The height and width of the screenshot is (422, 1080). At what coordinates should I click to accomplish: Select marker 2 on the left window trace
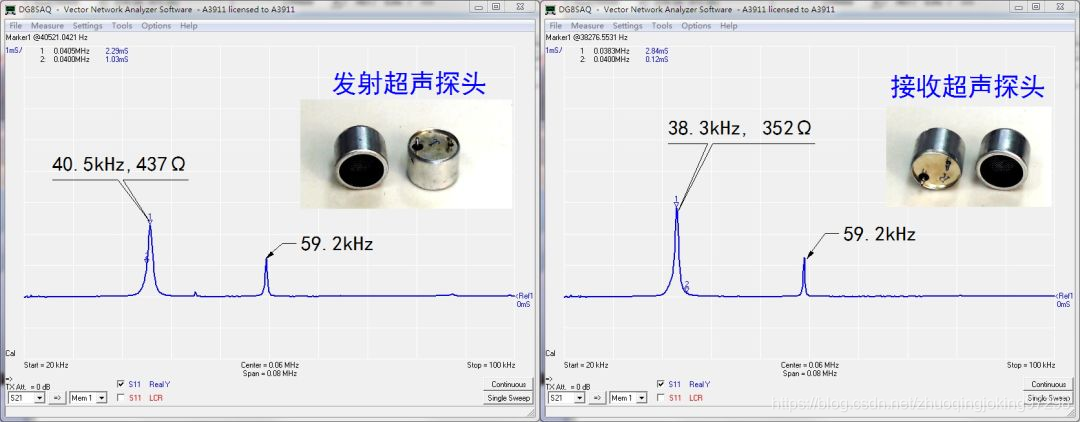click(x=147, y=259)
